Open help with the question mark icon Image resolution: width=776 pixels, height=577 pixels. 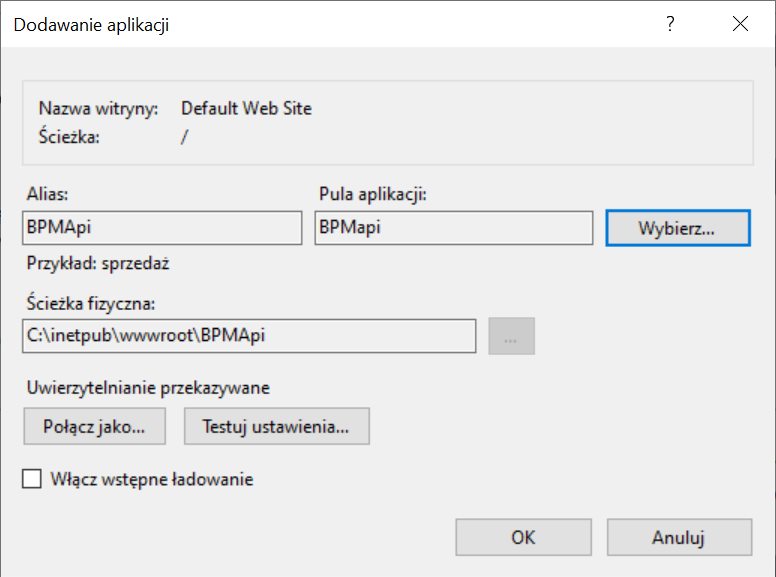pyautogui.click(x=670, y=24)
